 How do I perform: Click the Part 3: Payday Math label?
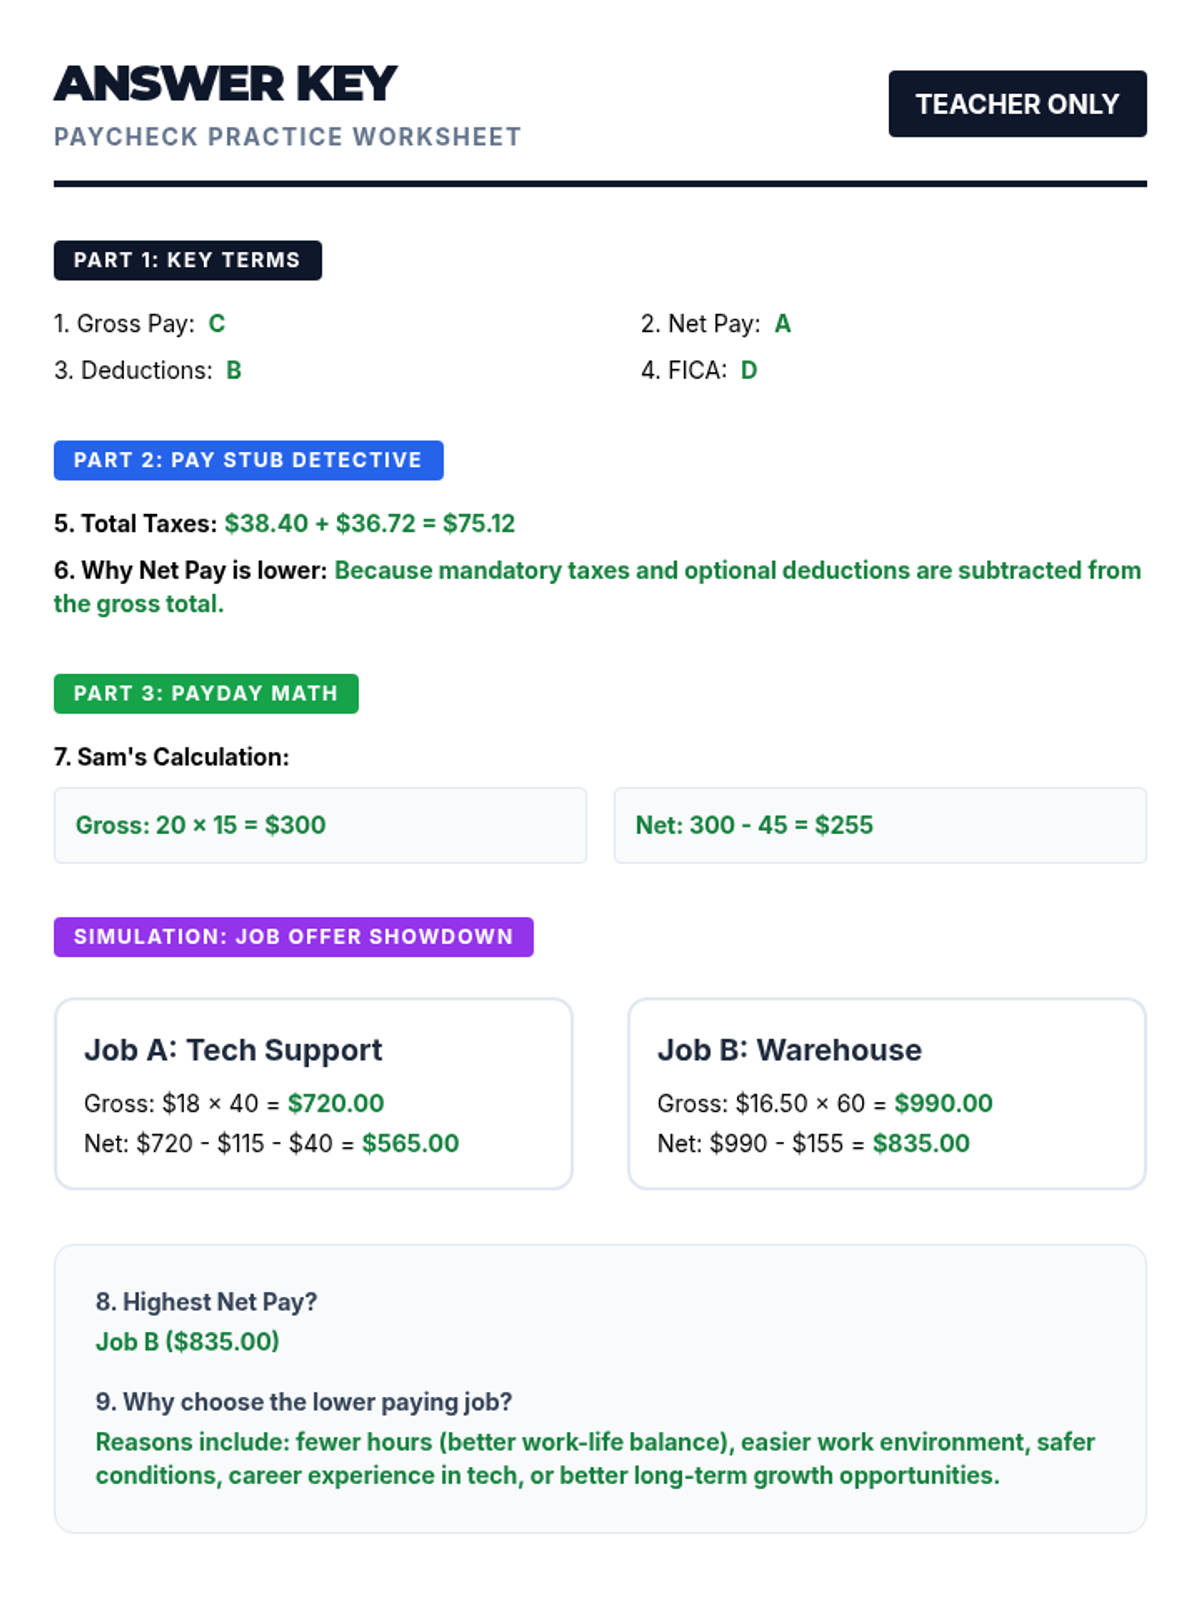(206, 693)
